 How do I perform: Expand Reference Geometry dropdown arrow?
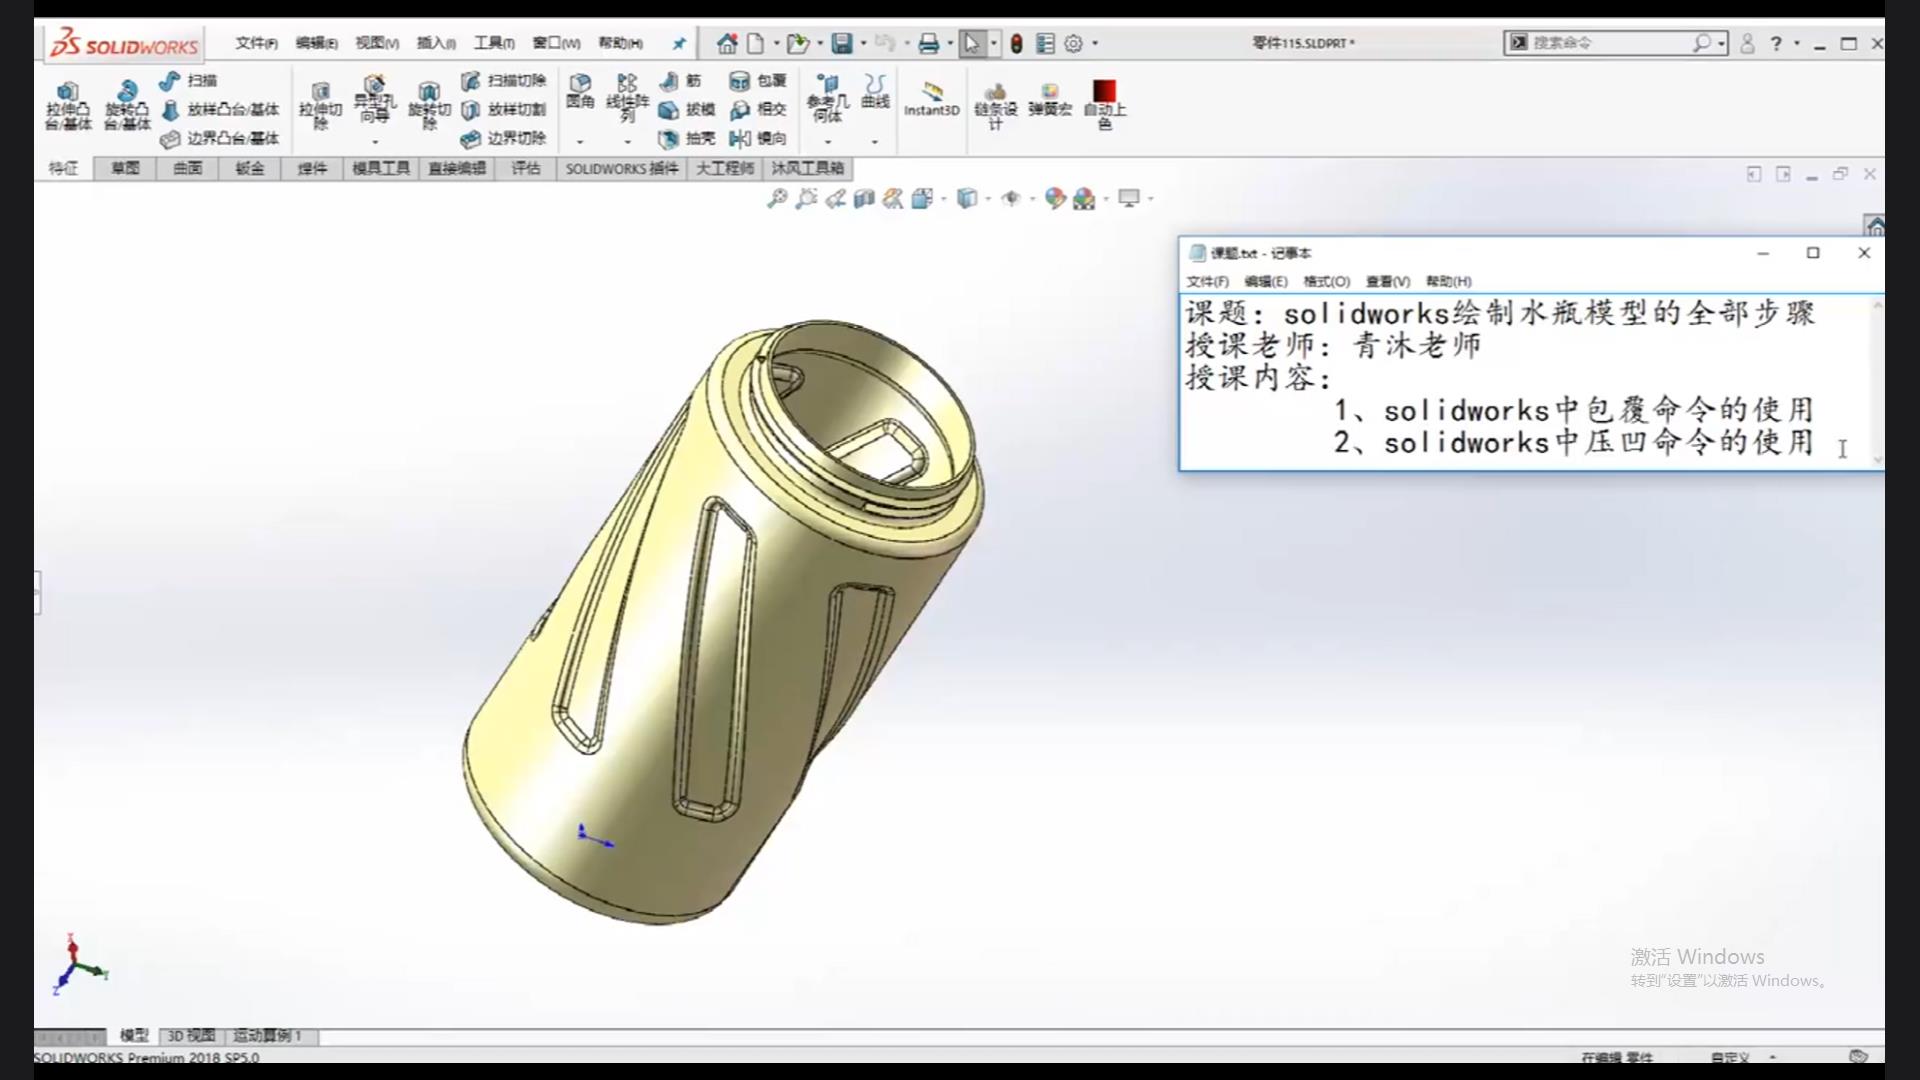point(827,142)
